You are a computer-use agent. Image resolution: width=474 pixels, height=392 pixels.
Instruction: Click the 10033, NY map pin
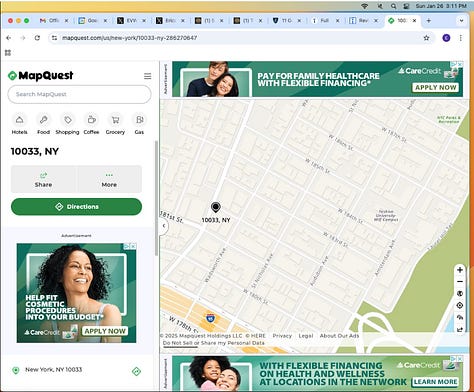coord(216,207)
